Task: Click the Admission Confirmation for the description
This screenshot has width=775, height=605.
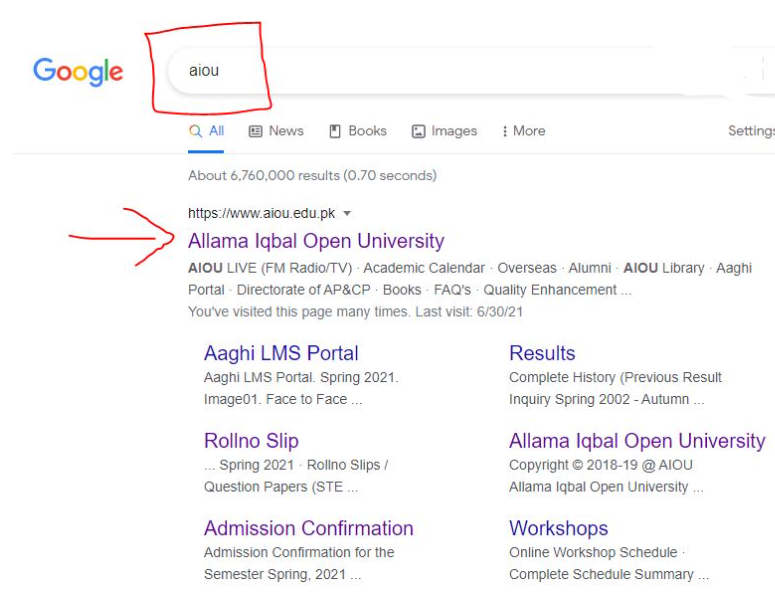Action: 299,552
